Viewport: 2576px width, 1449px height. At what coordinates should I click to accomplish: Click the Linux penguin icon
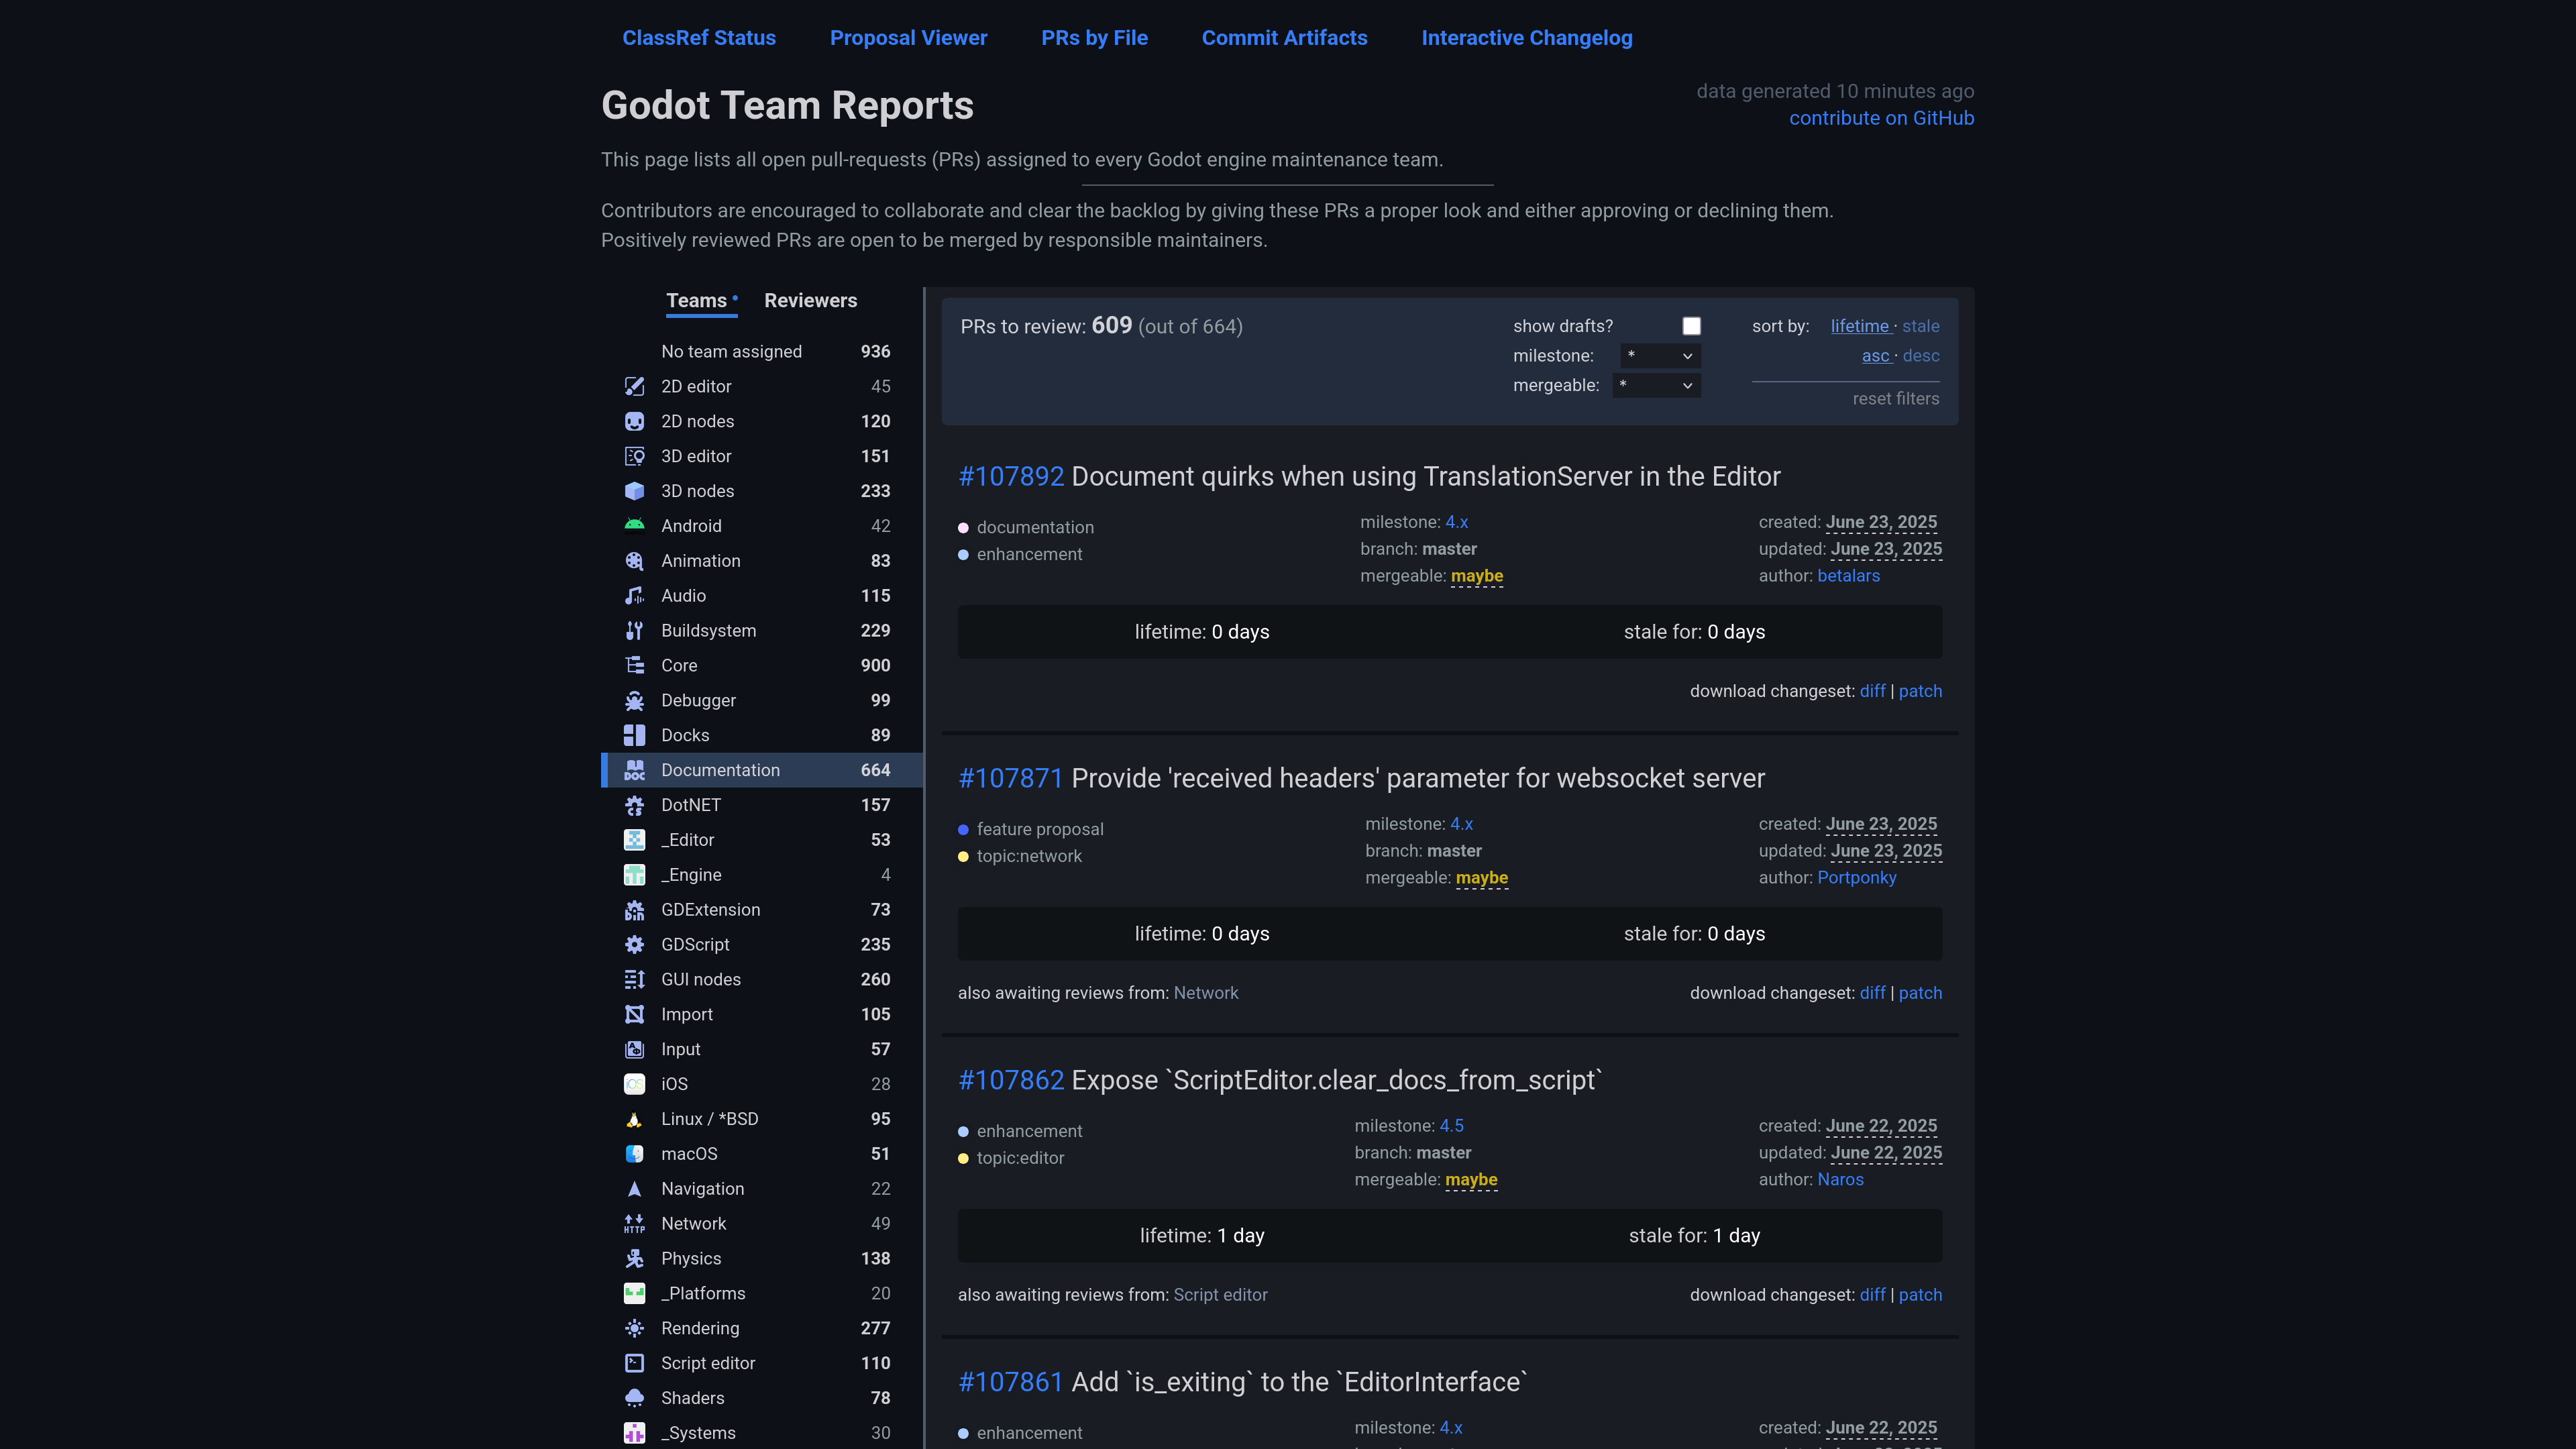coord(634,1119)
